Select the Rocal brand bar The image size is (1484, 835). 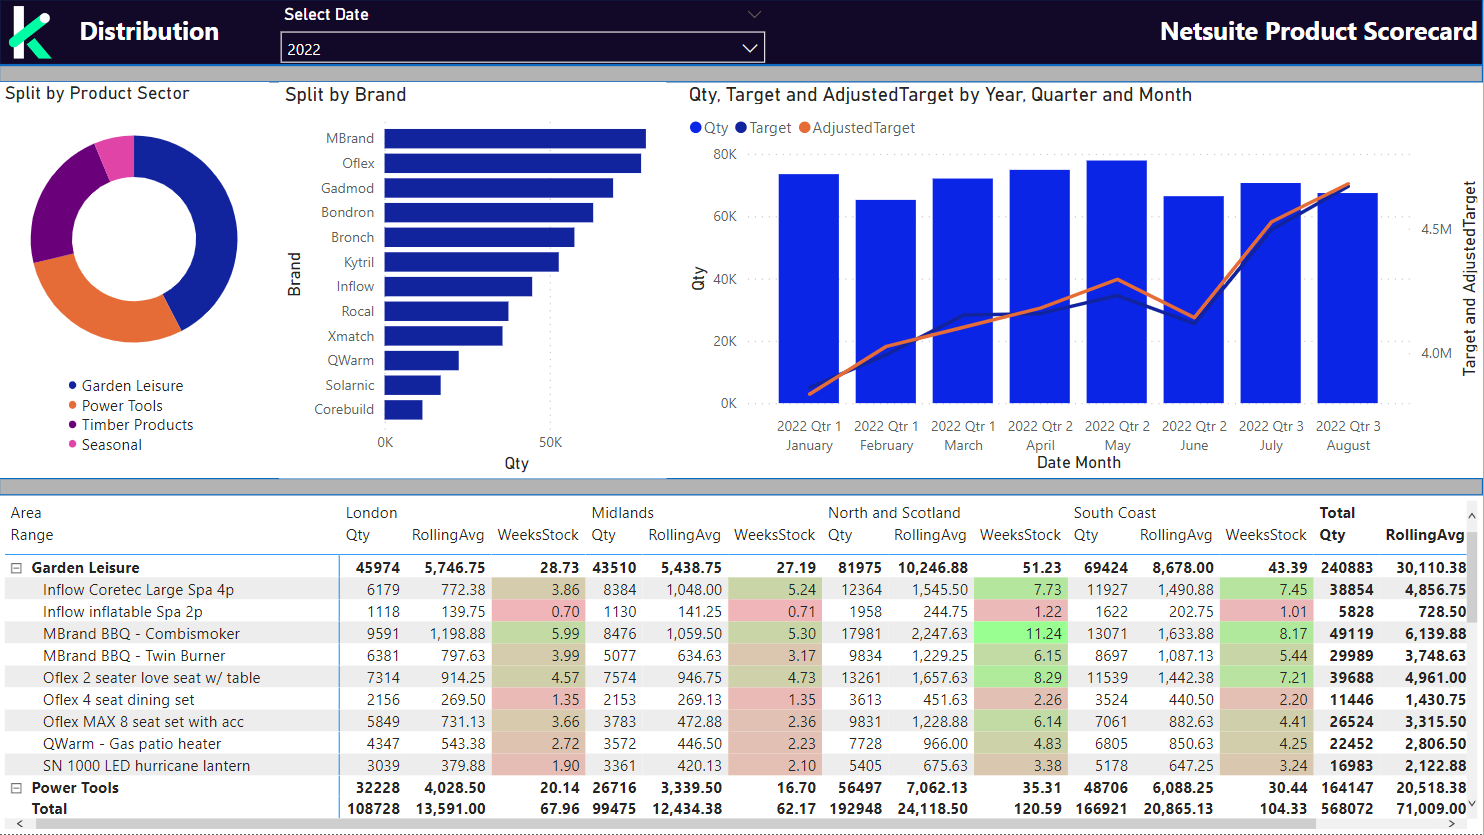[x=447, y=311]
